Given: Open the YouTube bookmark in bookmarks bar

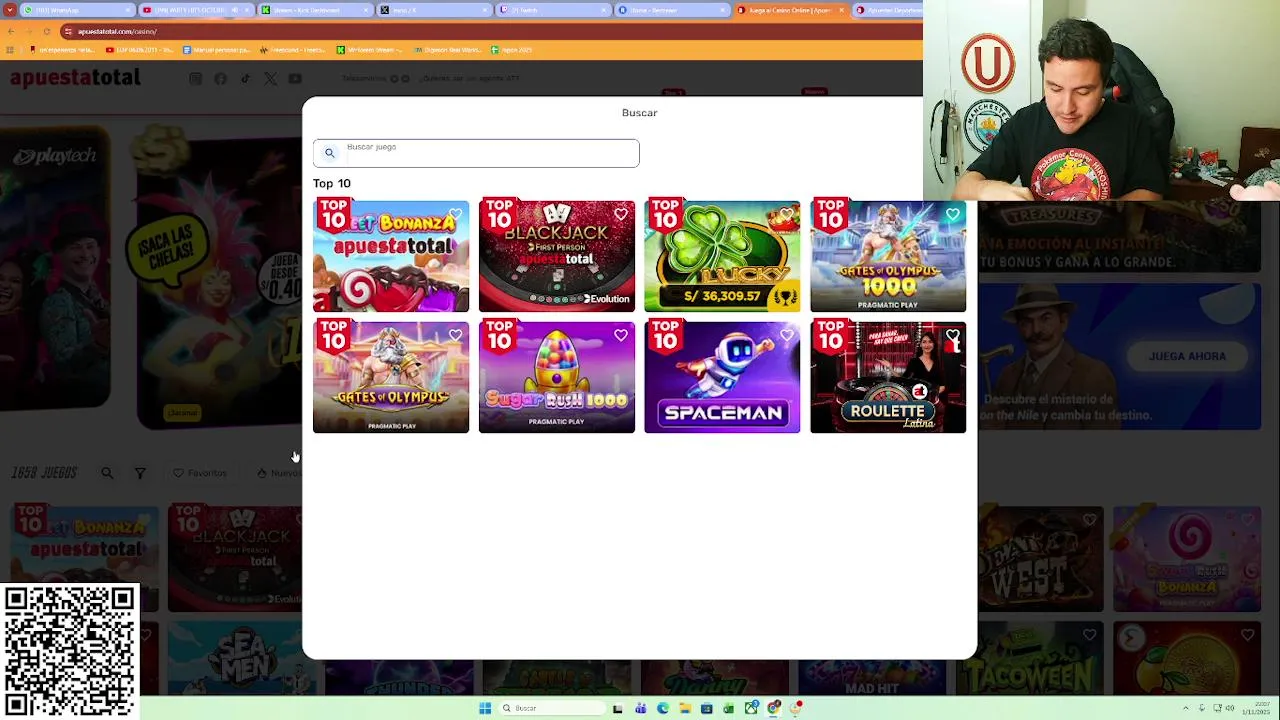Looking at the screenshot, I should pos(139,49).
